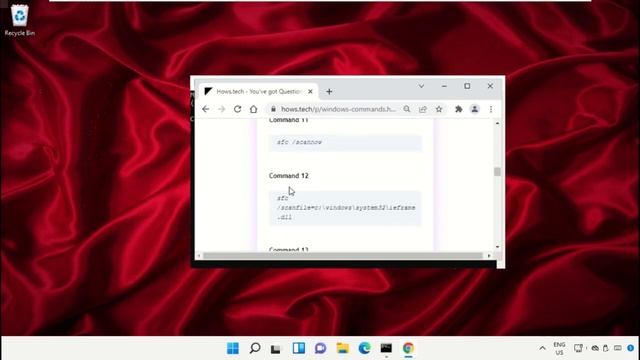
Task: Expand the tab search chevron
Action: tap(421, 86)
